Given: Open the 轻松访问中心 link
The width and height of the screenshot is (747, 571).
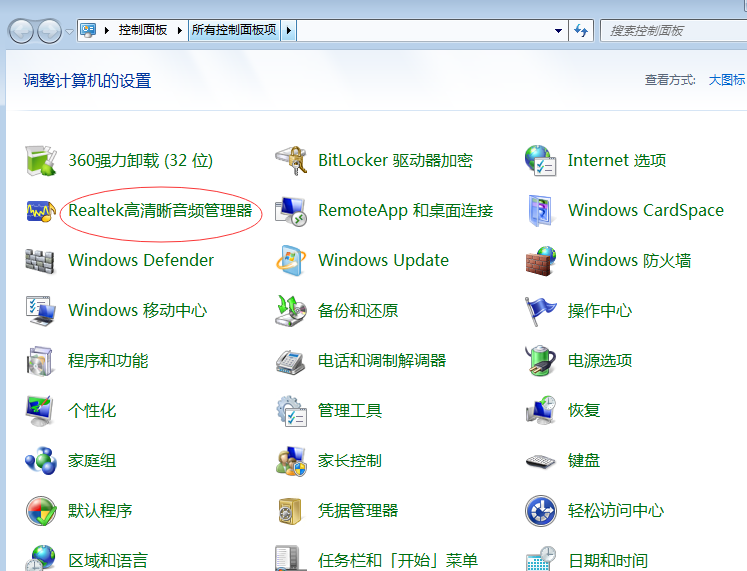Looking at the screenshot, I should (x=616, y=511).
